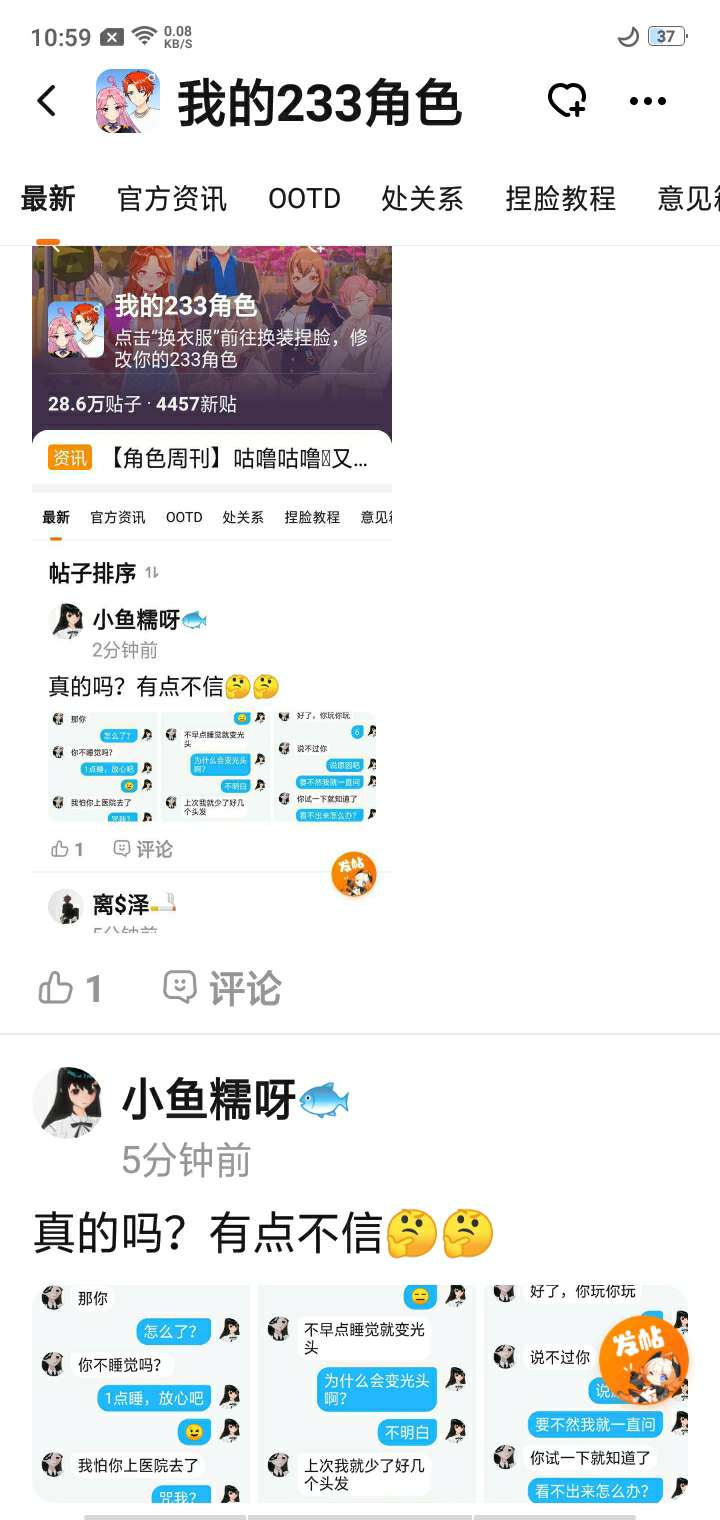Image resolution: width=720 pixels, height=1520 pixels.
Task: Tap the orange 发帖 floating post button
Action: click(x=643, y=1360)
